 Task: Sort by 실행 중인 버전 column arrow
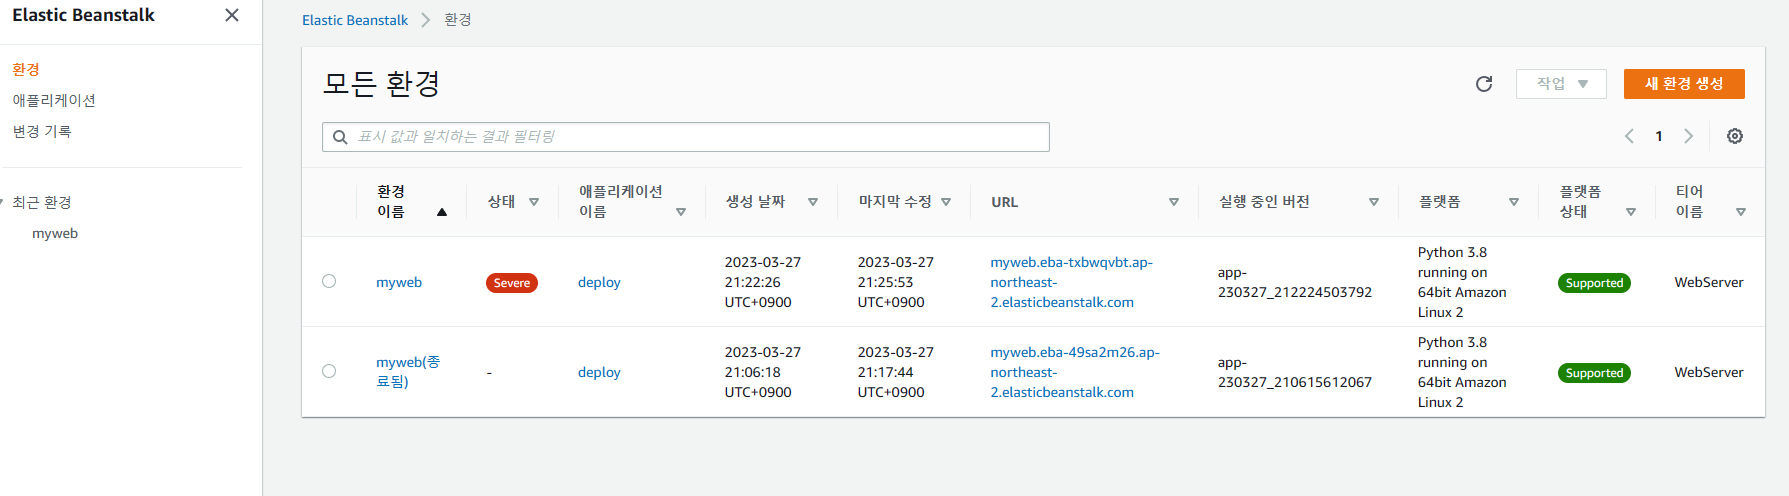(x=1374, y=202)
